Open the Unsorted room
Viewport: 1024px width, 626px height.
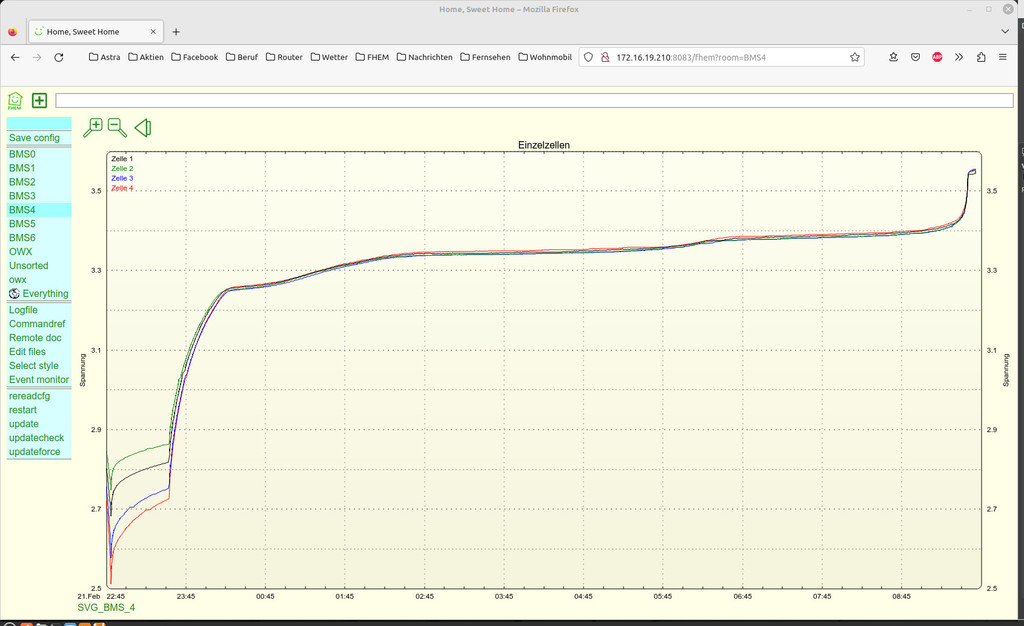point(29,266)
